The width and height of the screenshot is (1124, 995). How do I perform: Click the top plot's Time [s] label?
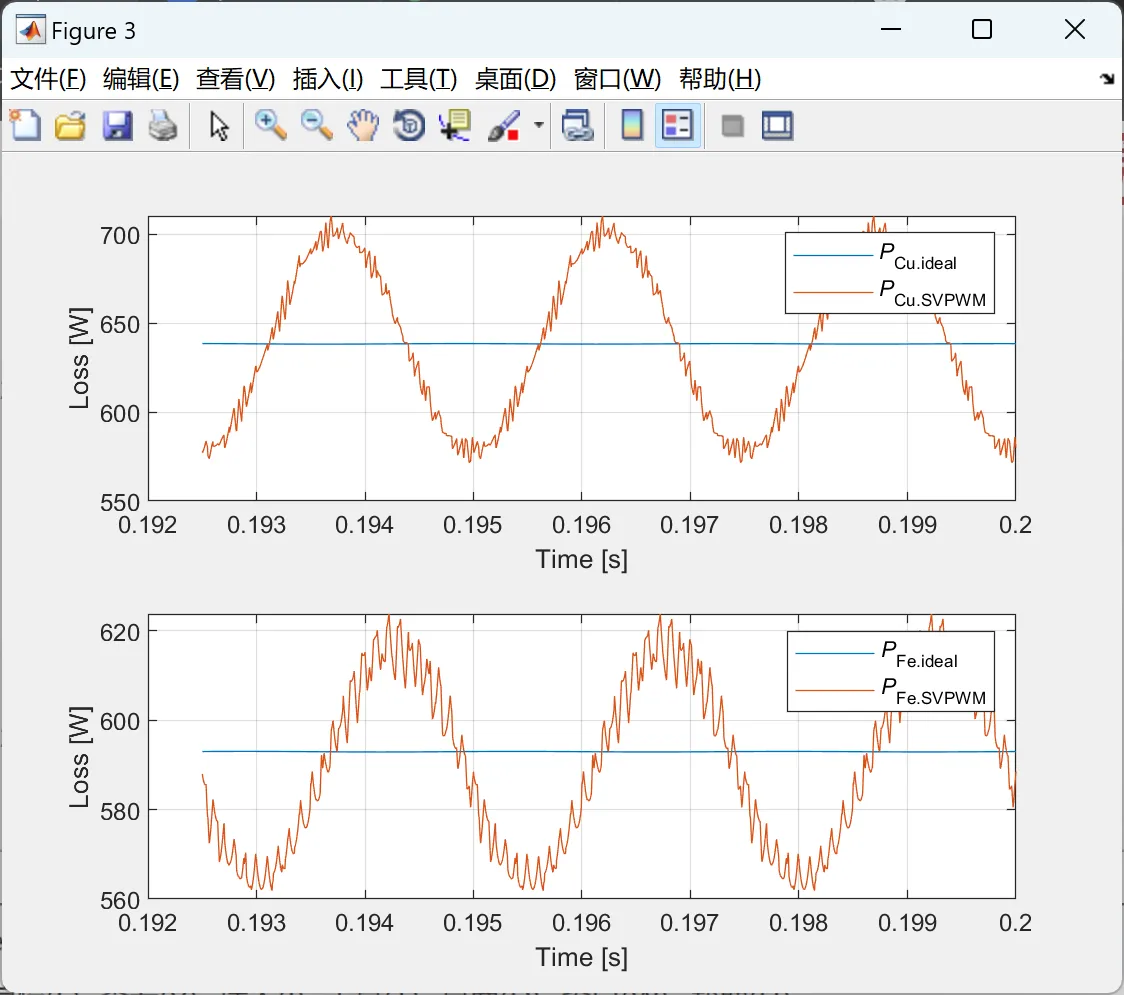pos(581,559)
